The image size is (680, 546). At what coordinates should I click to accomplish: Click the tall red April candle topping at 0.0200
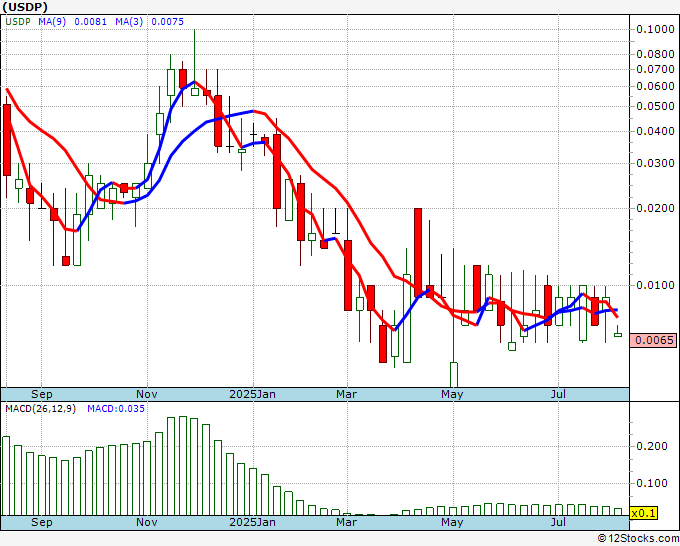(x=418, y=253)
